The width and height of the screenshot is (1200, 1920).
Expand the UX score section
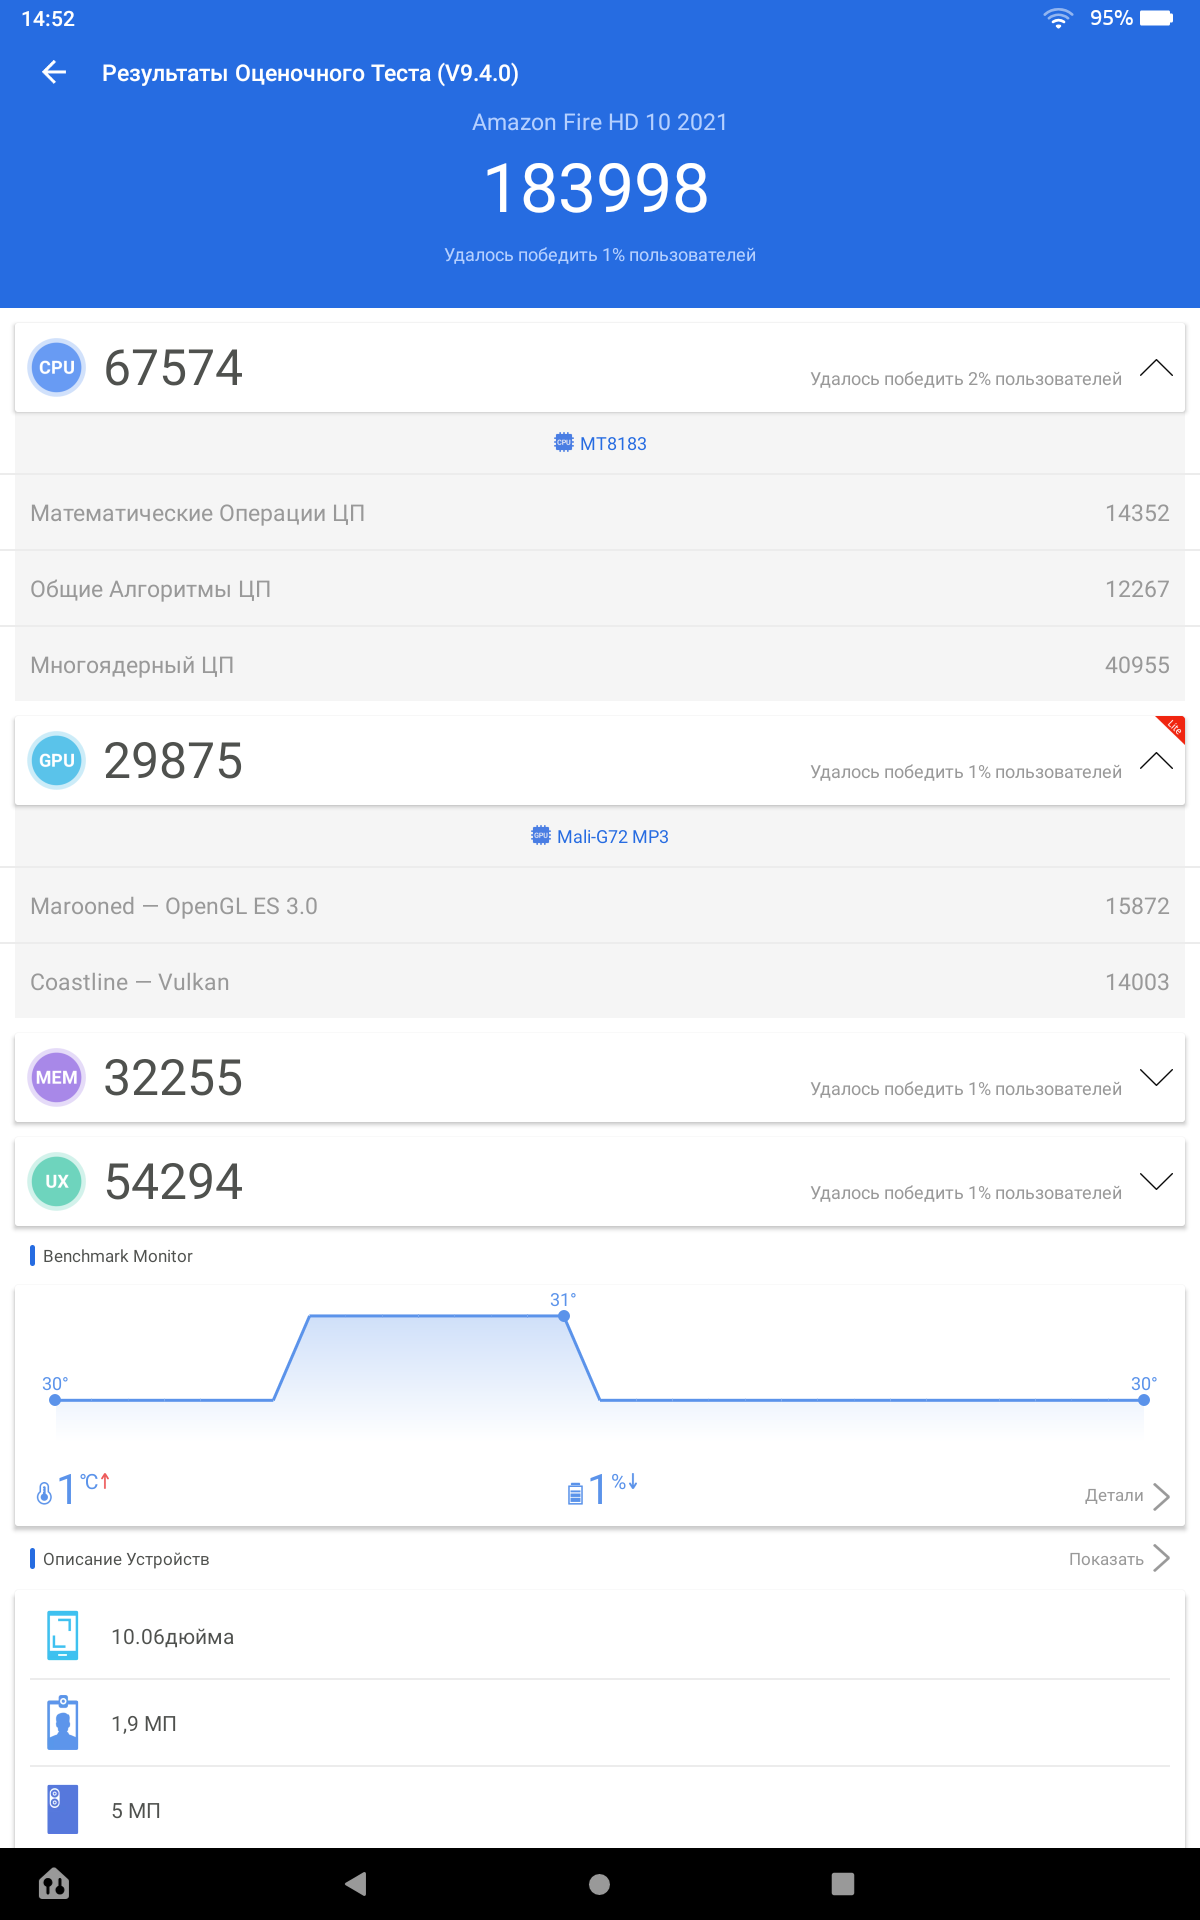tap(1156, 1182)
